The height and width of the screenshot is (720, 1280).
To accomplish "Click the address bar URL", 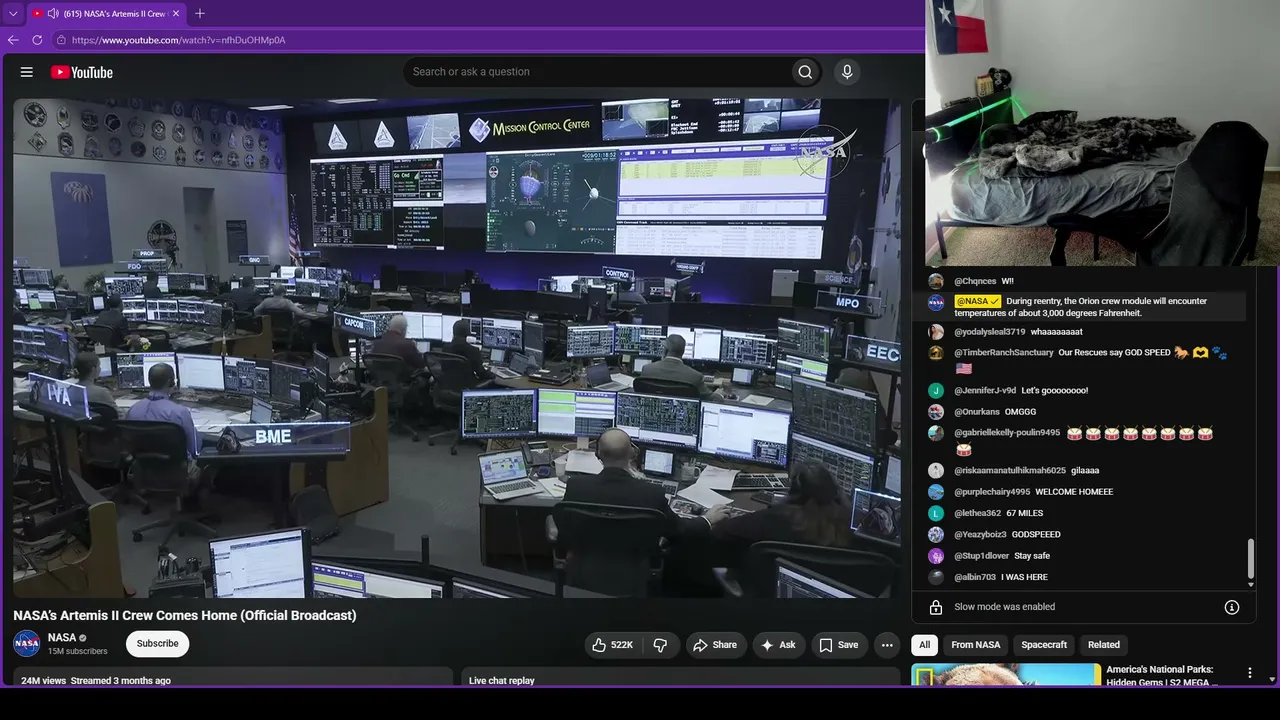I will [179, 40].
